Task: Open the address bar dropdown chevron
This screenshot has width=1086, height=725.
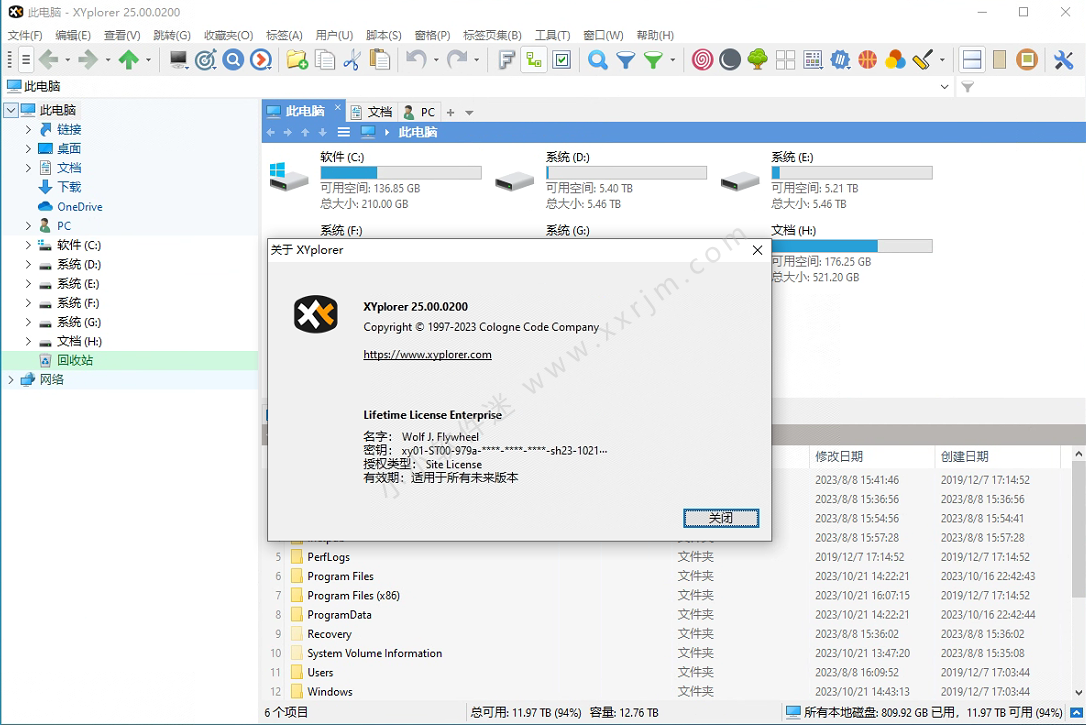Action: coord(944,87)
